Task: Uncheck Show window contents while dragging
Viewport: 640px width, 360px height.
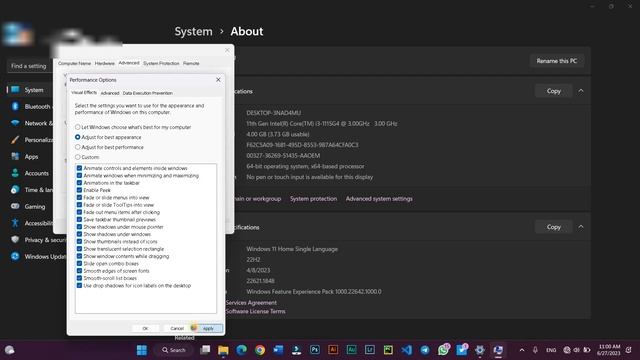Action: pyautogui.click(x=79, y=256)
